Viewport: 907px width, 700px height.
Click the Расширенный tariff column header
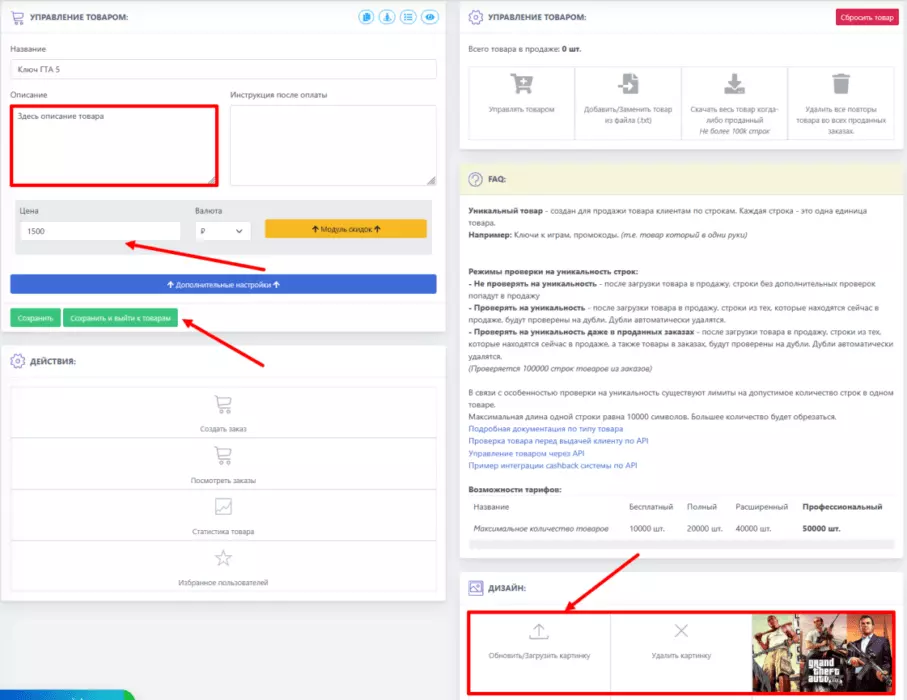[762, 507]
